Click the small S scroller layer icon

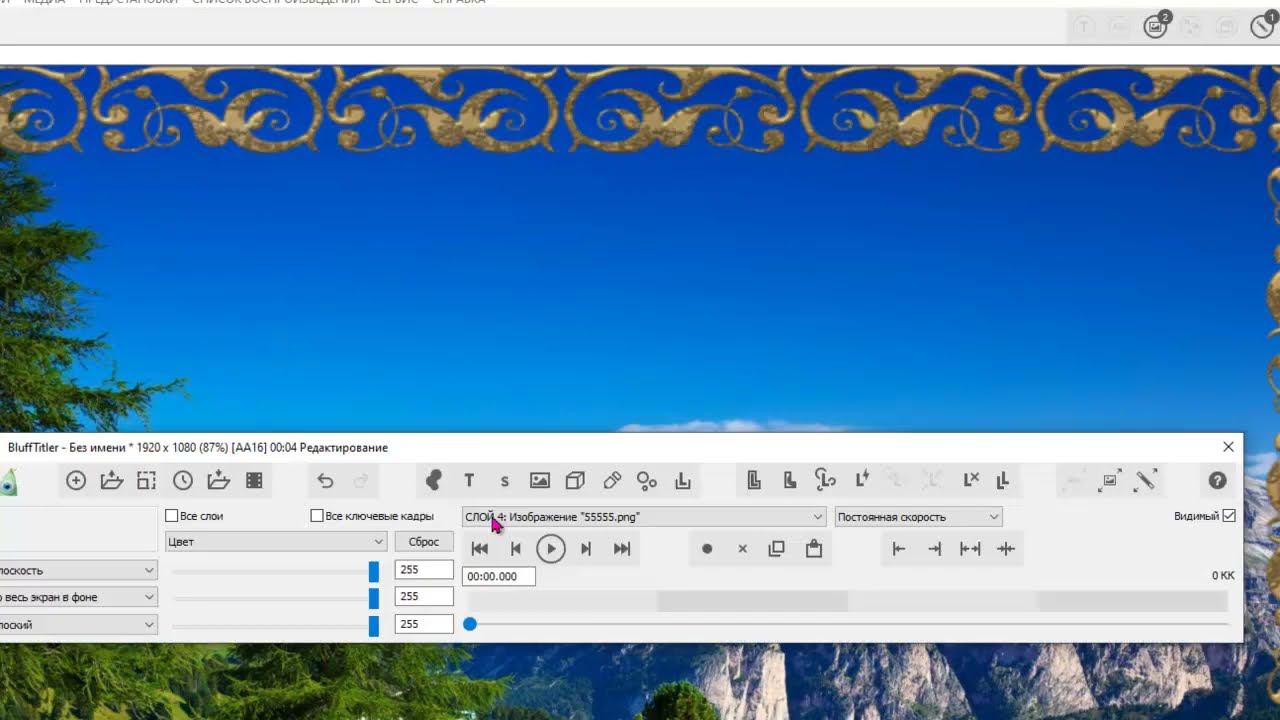coord(504,481)
